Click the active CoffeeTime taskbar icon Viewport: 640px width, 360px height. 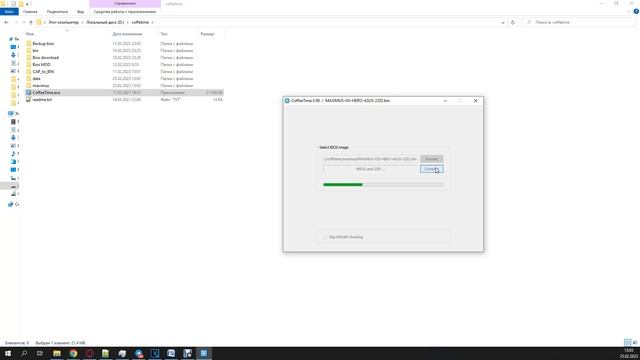click(204, 353)
